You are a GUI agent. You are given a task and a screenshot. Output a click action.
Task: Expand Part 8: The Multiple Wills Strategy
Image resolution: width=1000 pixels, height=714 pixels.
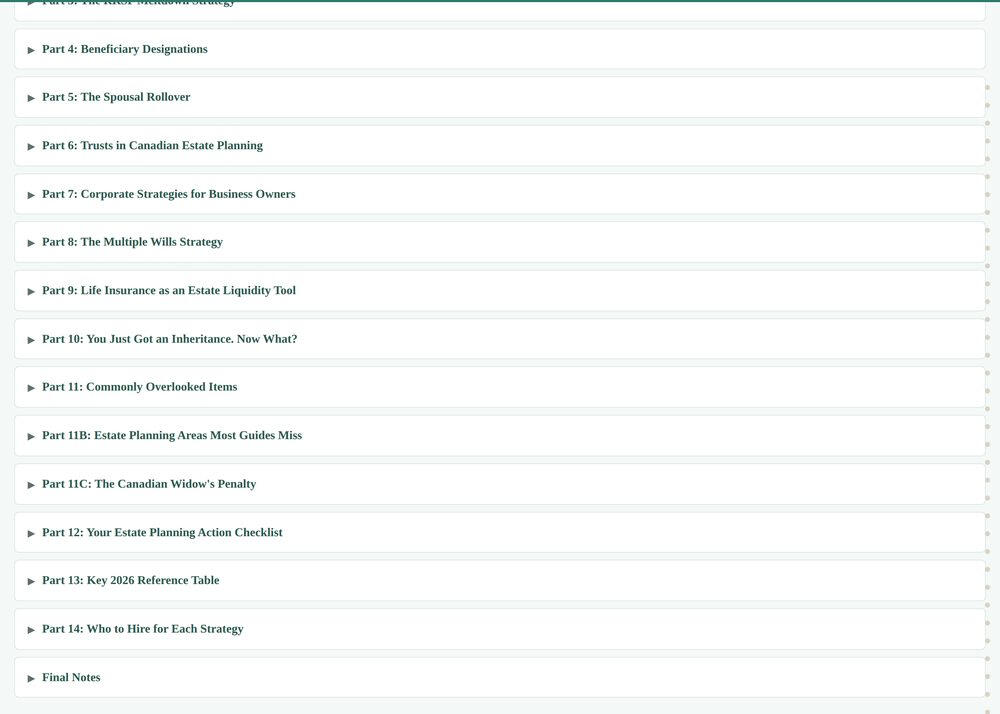tap(500, 242)
